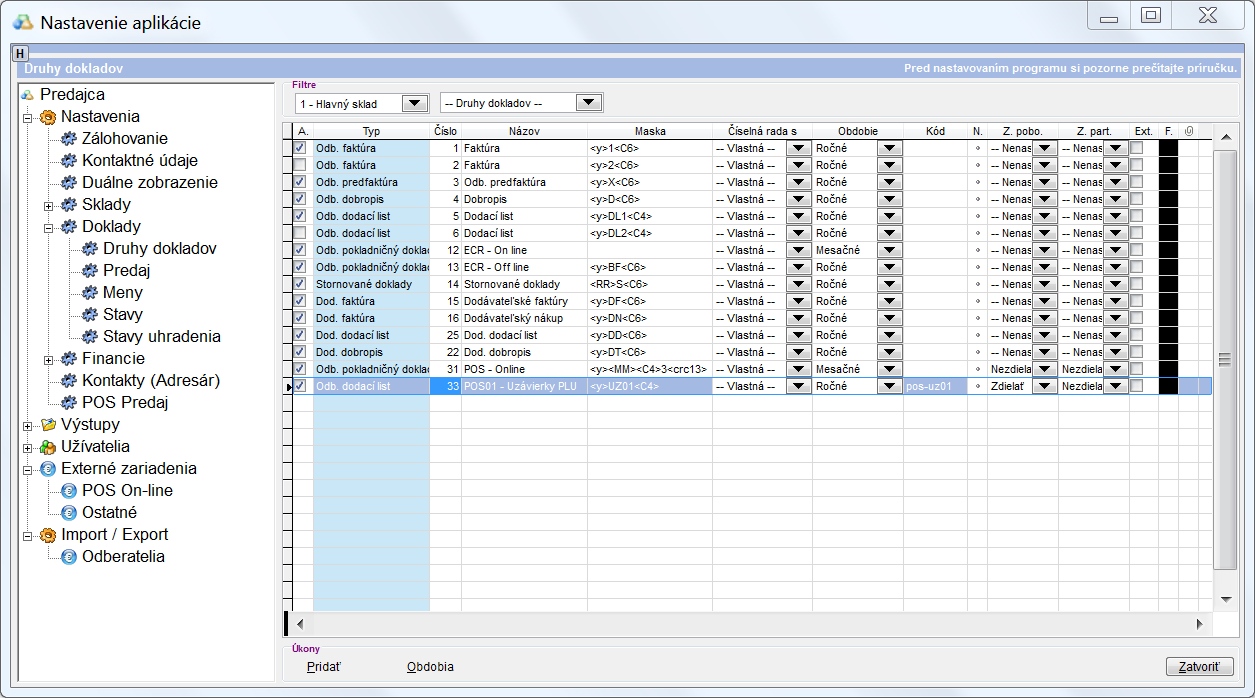The width and height of the screenshot is (1255, 698).
Task: Toggle active checkbox for Faktúra number 2
Action: [x=300, y=165]
